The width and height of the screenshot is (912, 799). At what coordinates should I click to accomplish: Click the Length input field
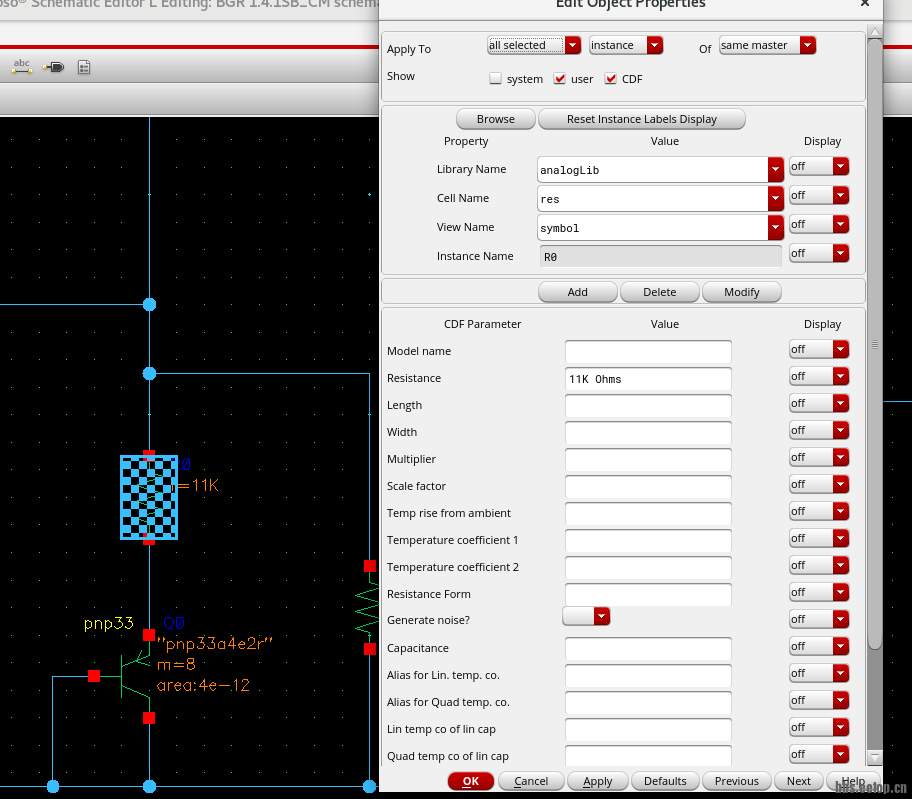click(648, 406)
